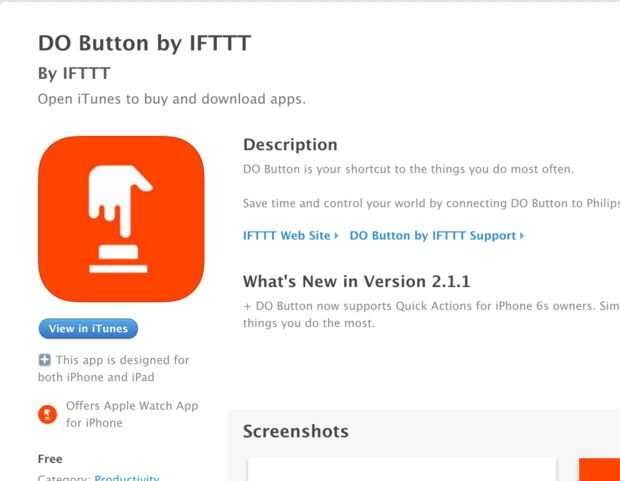
Task: Open View in iTunes button
Action: (88, 328)
